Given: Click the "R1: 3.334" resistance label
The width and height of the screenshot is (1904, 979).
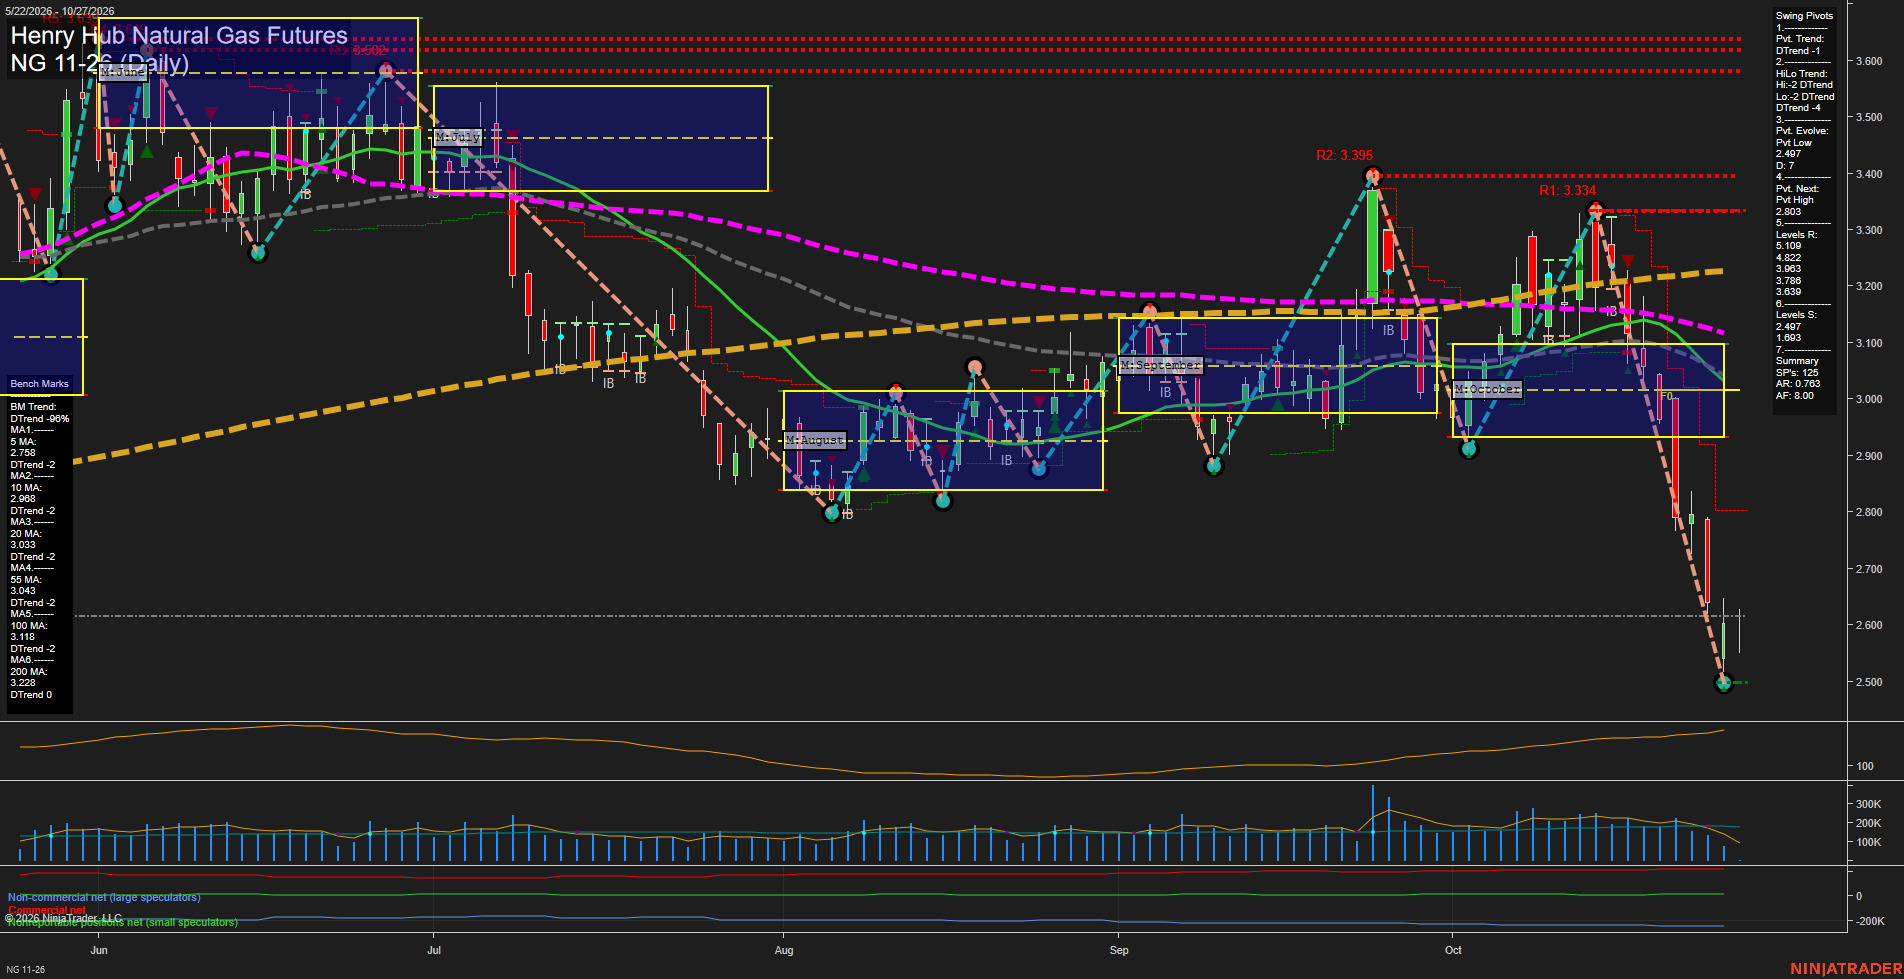Looking at the screenshot, I should point(1567,191).
